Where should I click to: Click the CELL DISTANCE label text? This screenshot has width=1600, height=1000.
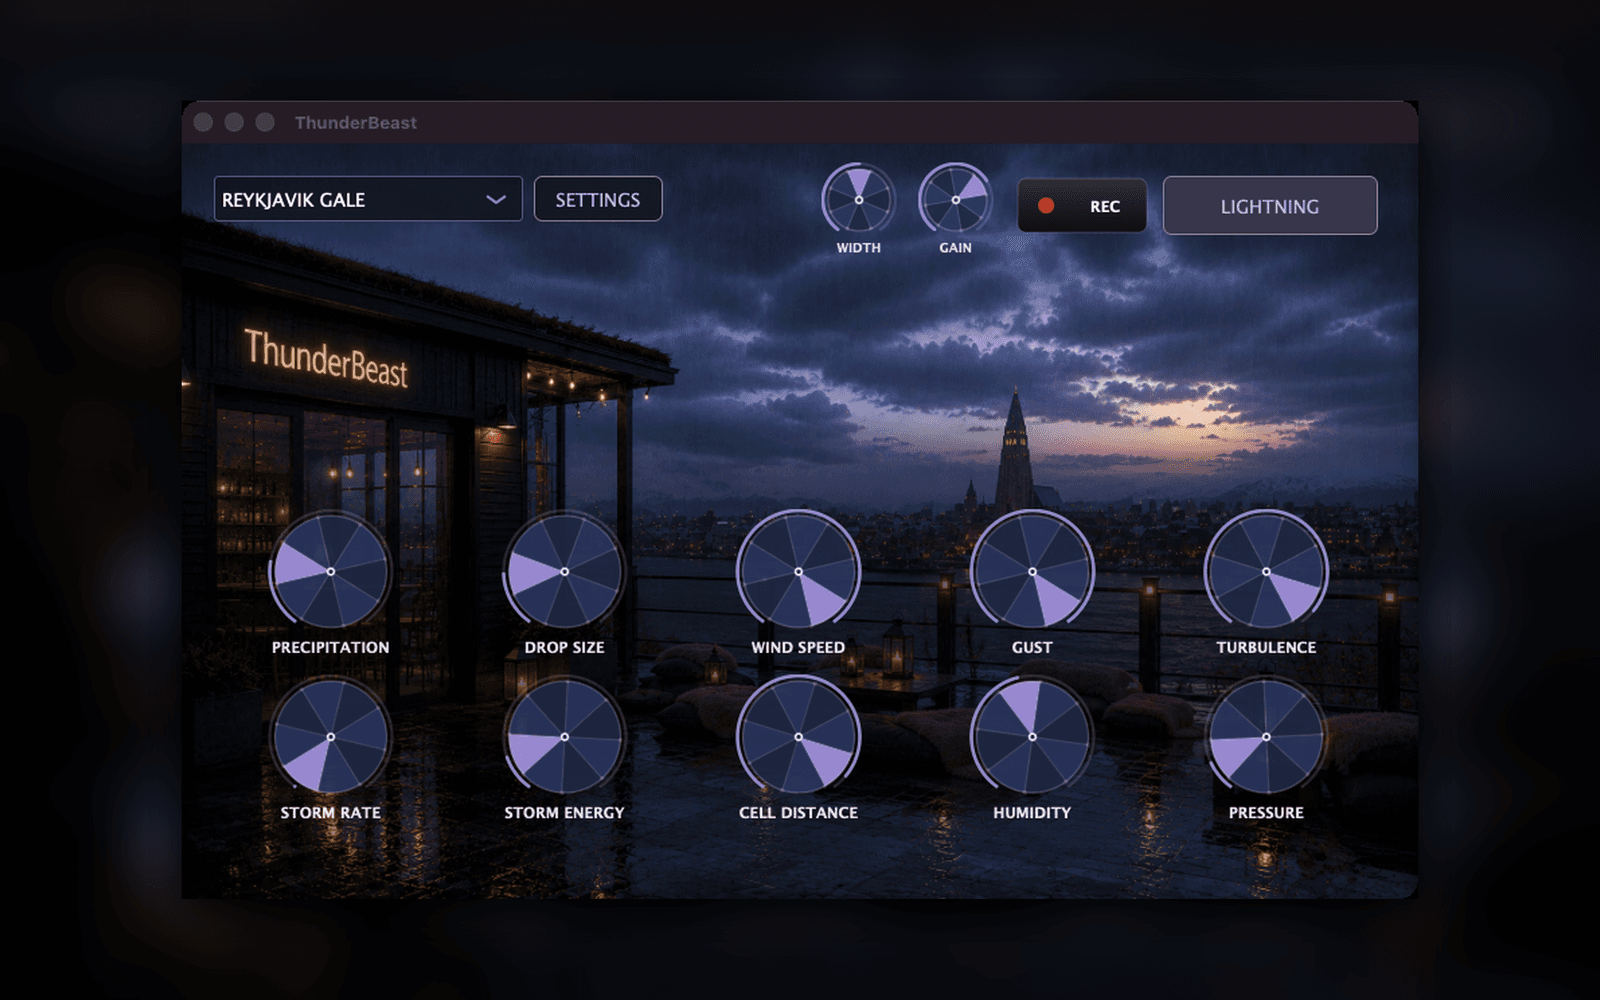[798, 813]
